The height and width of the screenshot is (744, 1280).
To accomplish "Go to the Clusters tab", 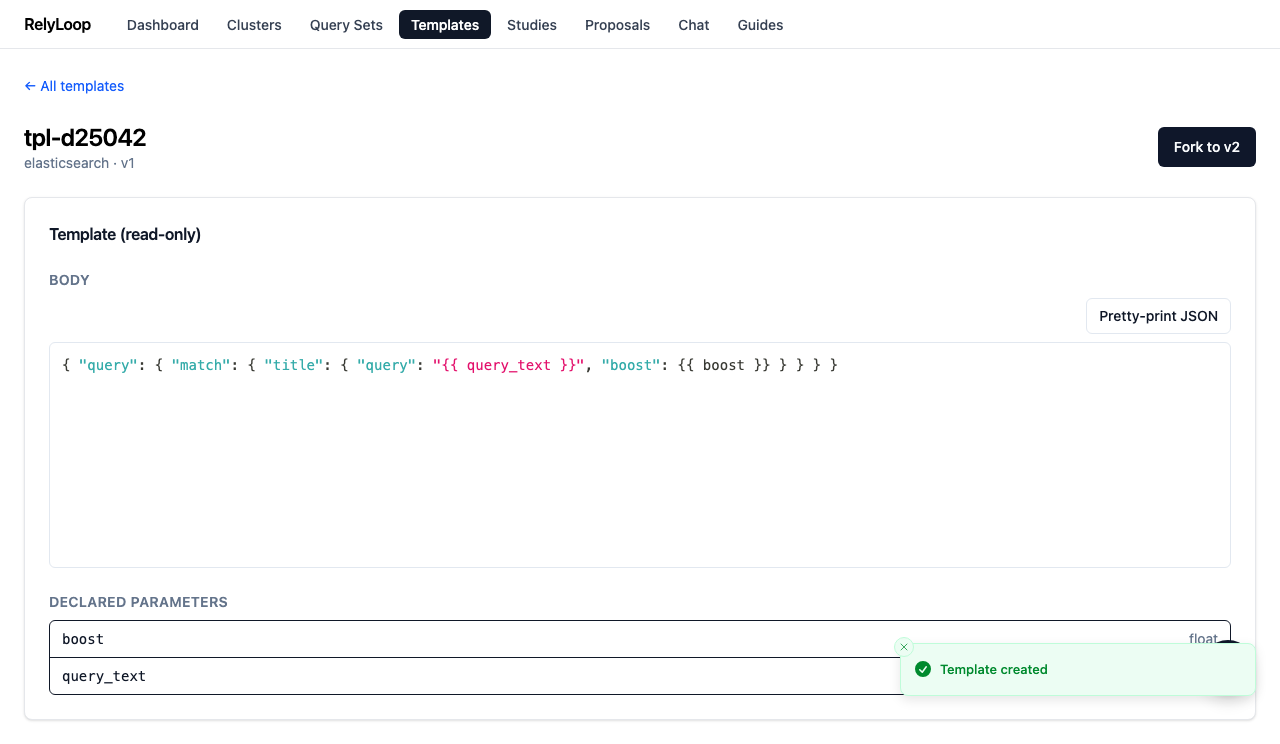I will click(254, 25).
